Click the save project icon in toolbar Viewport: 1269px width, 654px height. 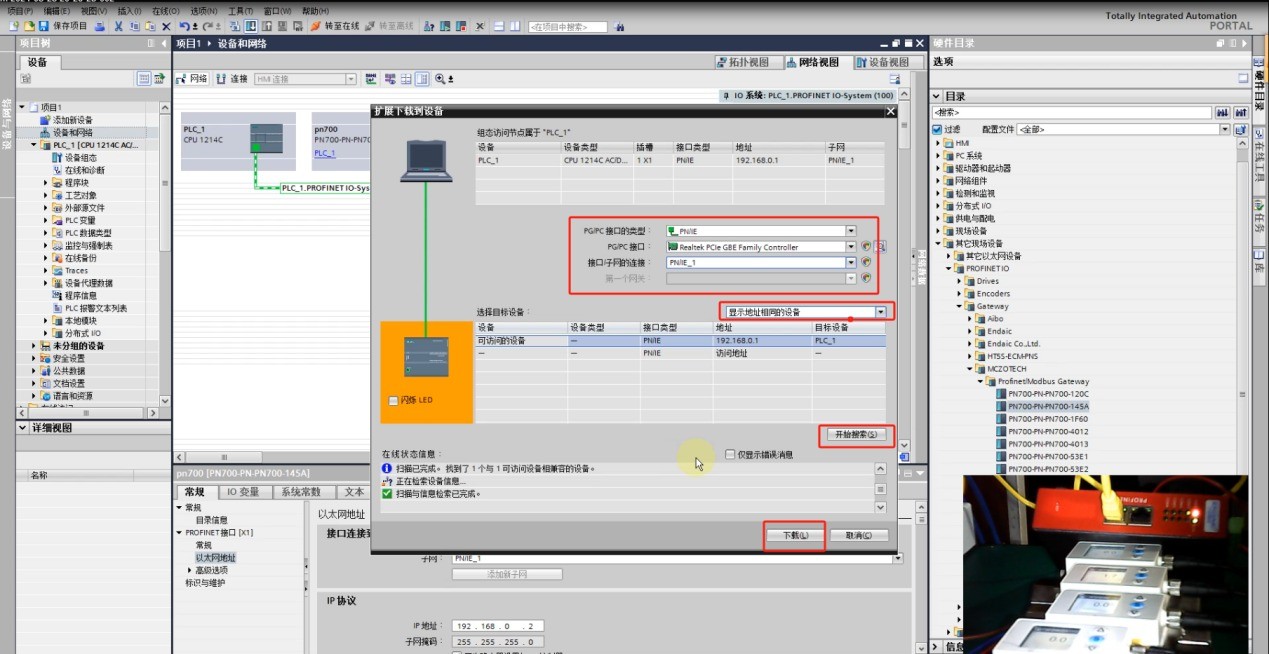click(x=43, y=25)
